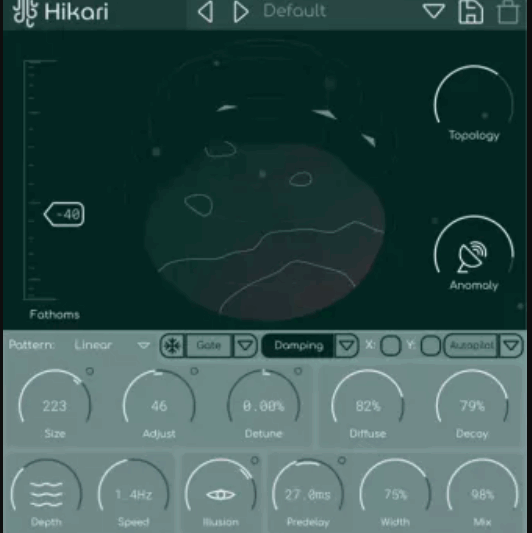Image resolution: width=532 pixels, height=533 pixels.
Task: Toggle the small circle beside Size knob
Action: coord(90,371)
